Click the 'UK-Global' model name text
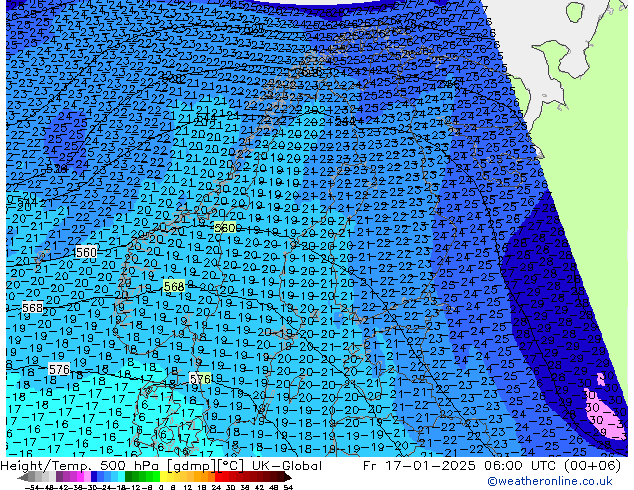The image size is (634, 490). [x=287, y=466]
